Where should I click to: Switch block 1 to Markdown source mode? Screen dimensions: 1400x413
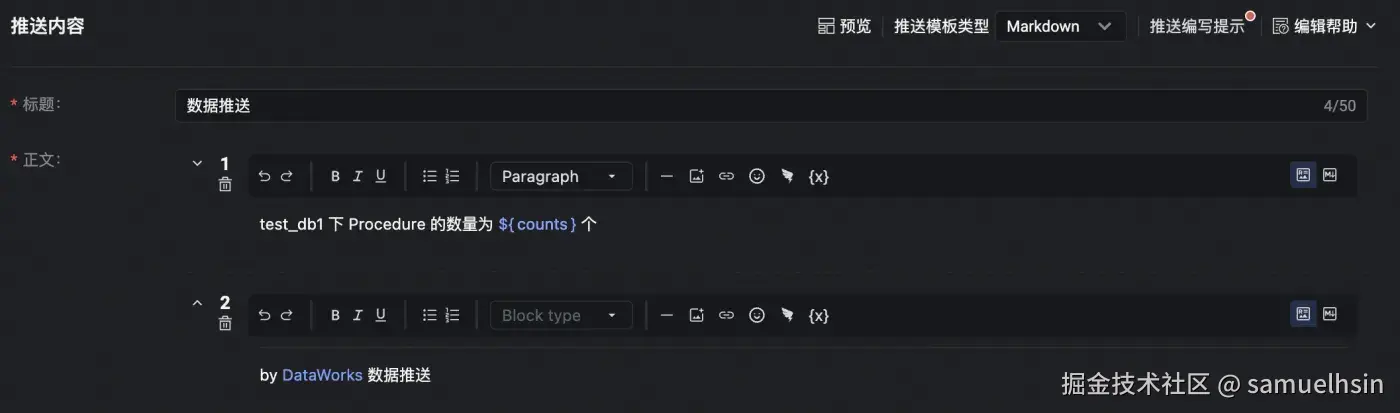[1329, 175]
